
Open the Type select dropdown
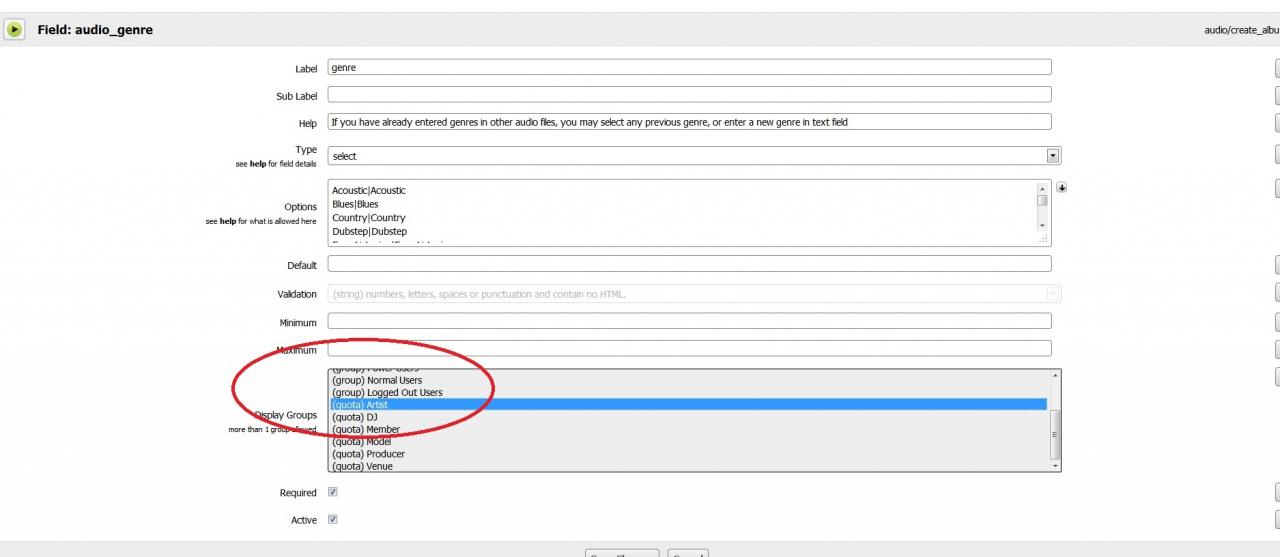(694, 156)
